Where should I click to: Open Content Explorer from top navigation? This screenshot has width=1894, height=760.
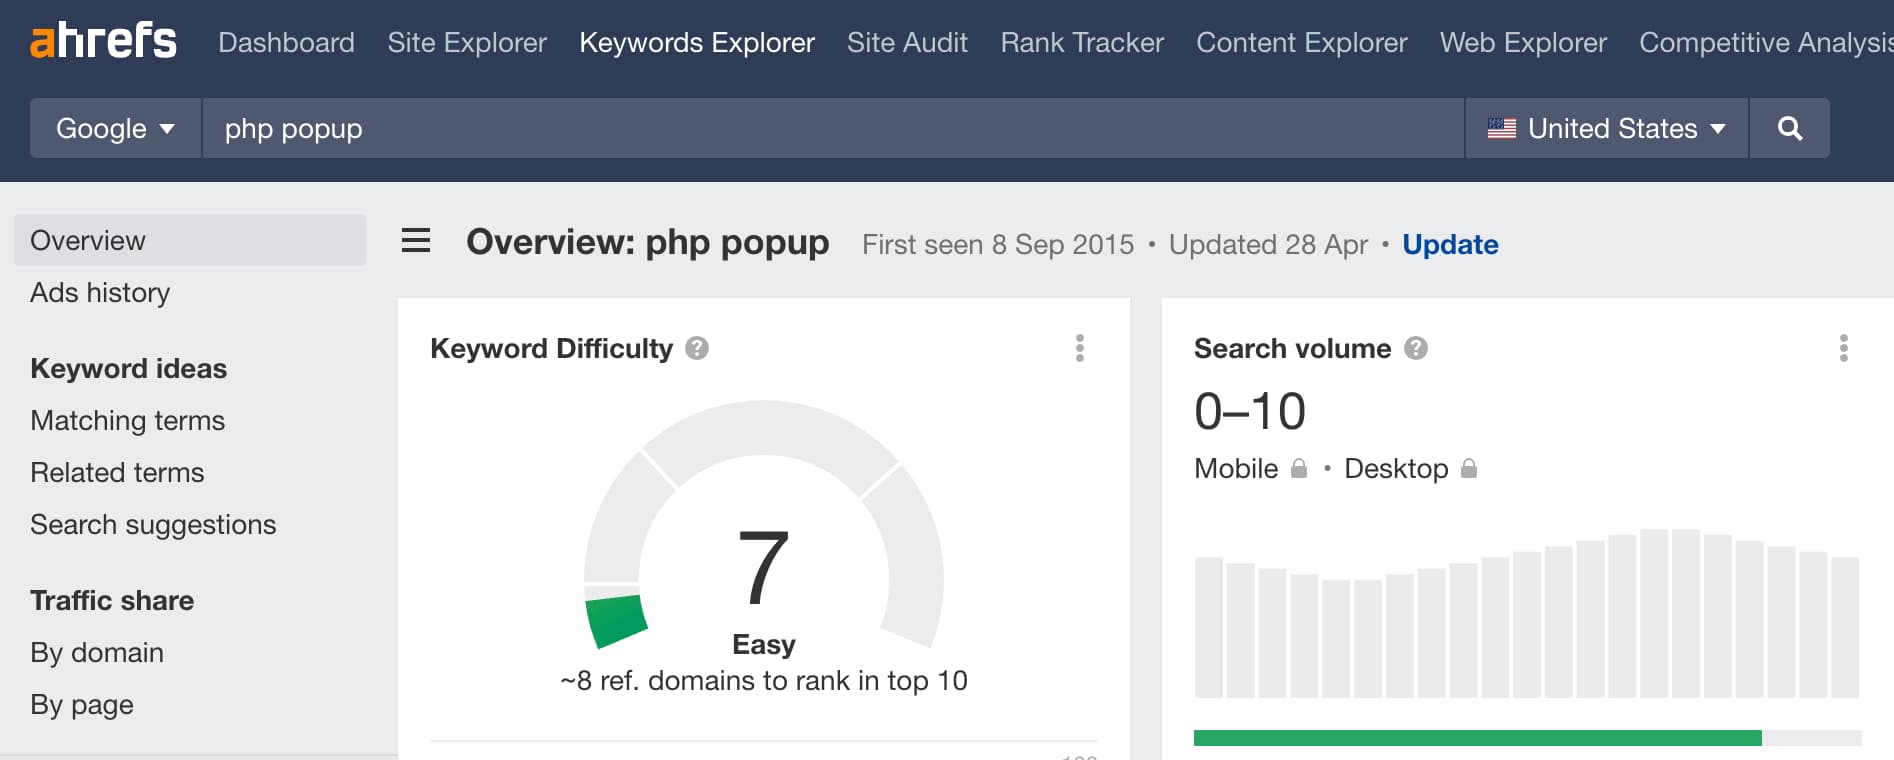pos(1301,42)
